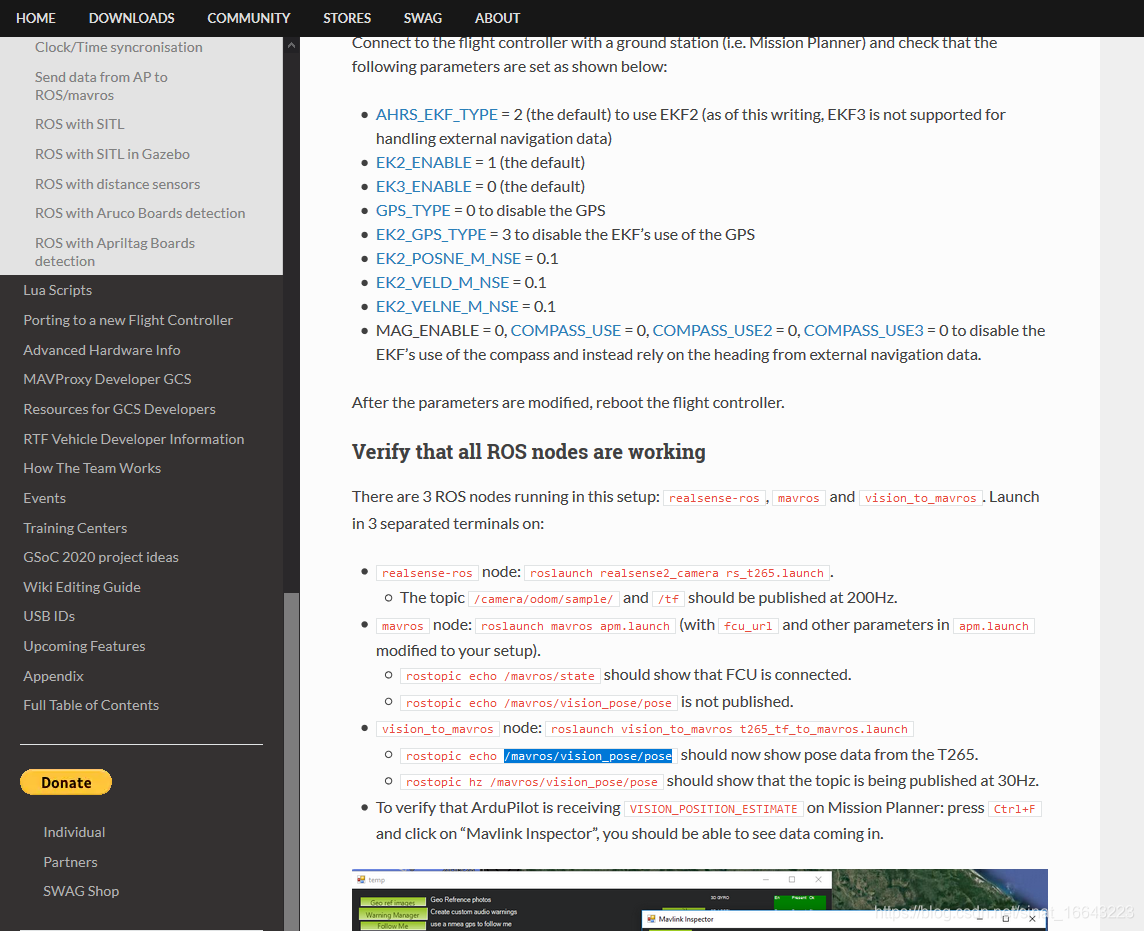Viewport: 1144px width, 931px height.
Task: Click 'rostopic hz /mavros/vision_pose/pose' code
Action: coord(532,782)
